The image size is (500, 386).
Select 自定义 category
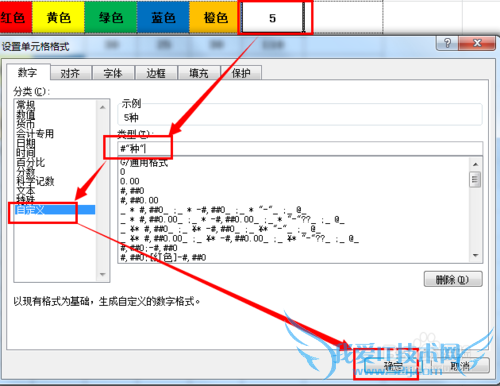pyautogui.click(x=55, y=210)
